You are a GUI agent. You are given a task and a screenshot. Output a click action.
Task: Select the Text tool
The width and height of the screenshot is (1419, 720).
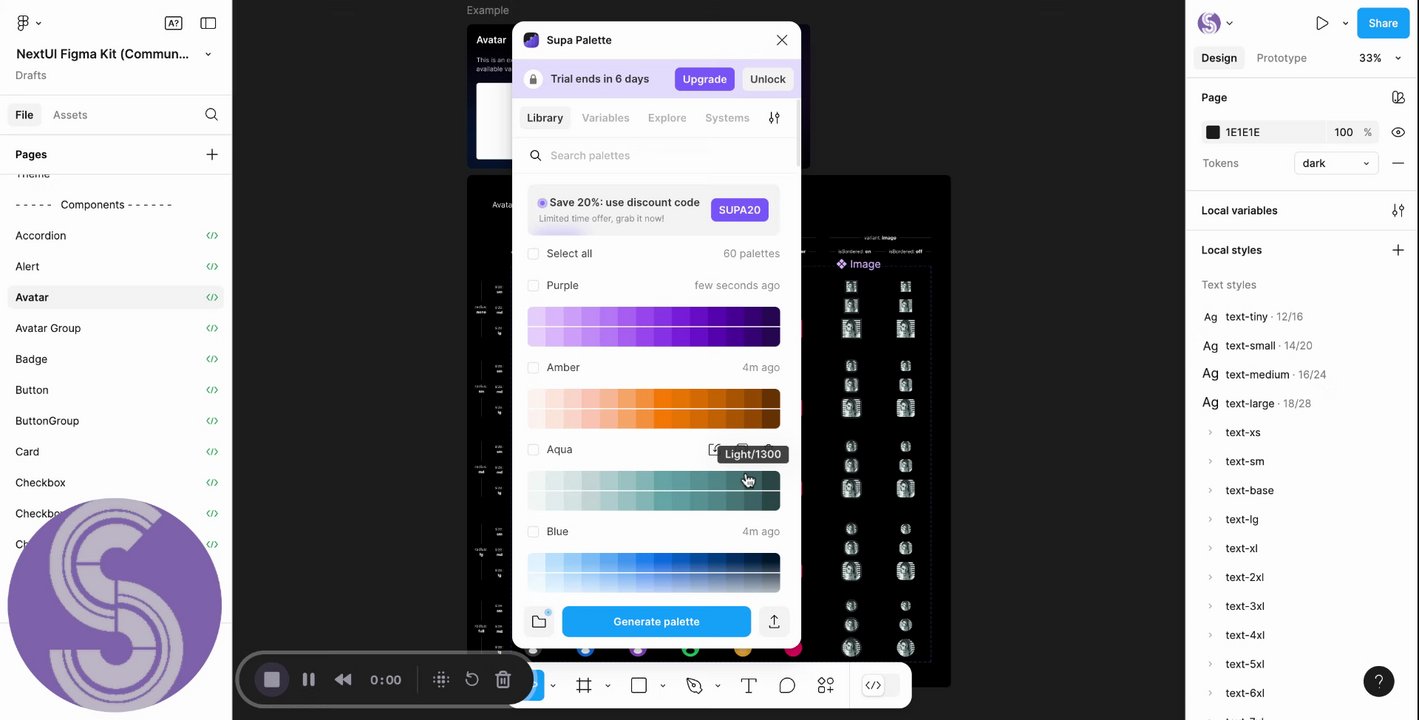pyautogui.click(x=748, y=685)
